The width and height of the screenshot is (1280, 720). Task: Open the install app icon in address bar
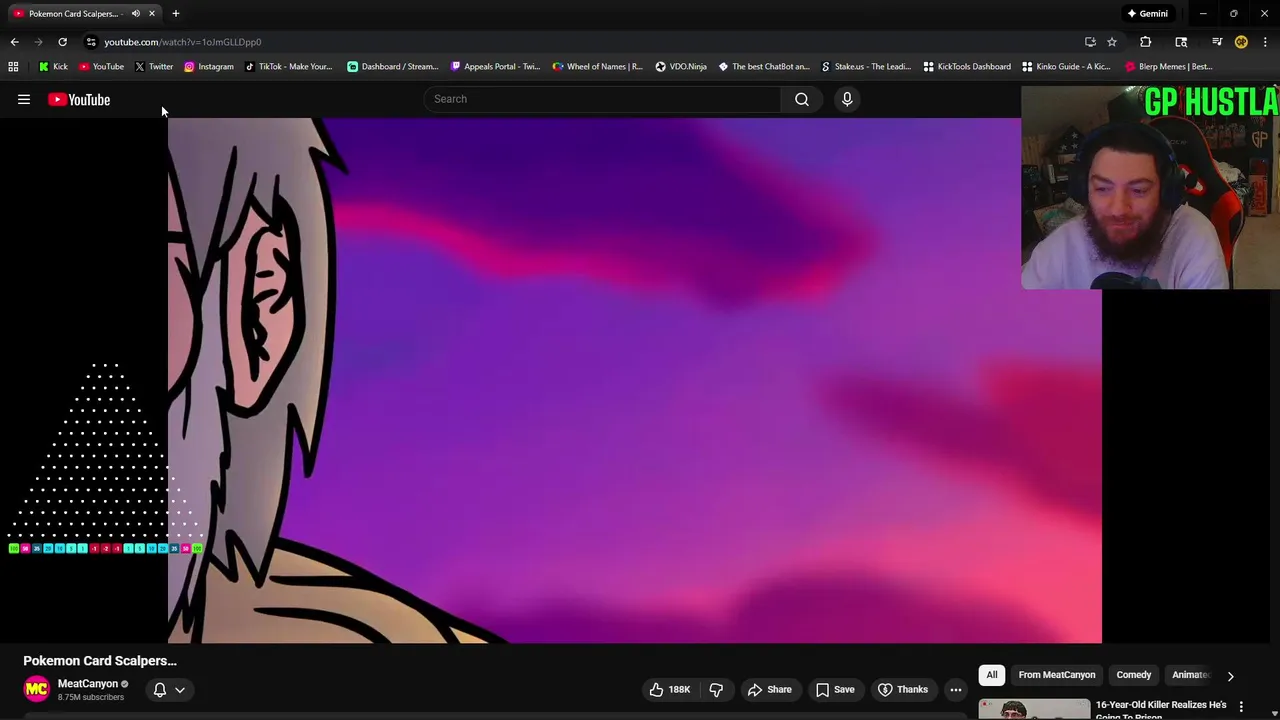(x=1090, y=42)
